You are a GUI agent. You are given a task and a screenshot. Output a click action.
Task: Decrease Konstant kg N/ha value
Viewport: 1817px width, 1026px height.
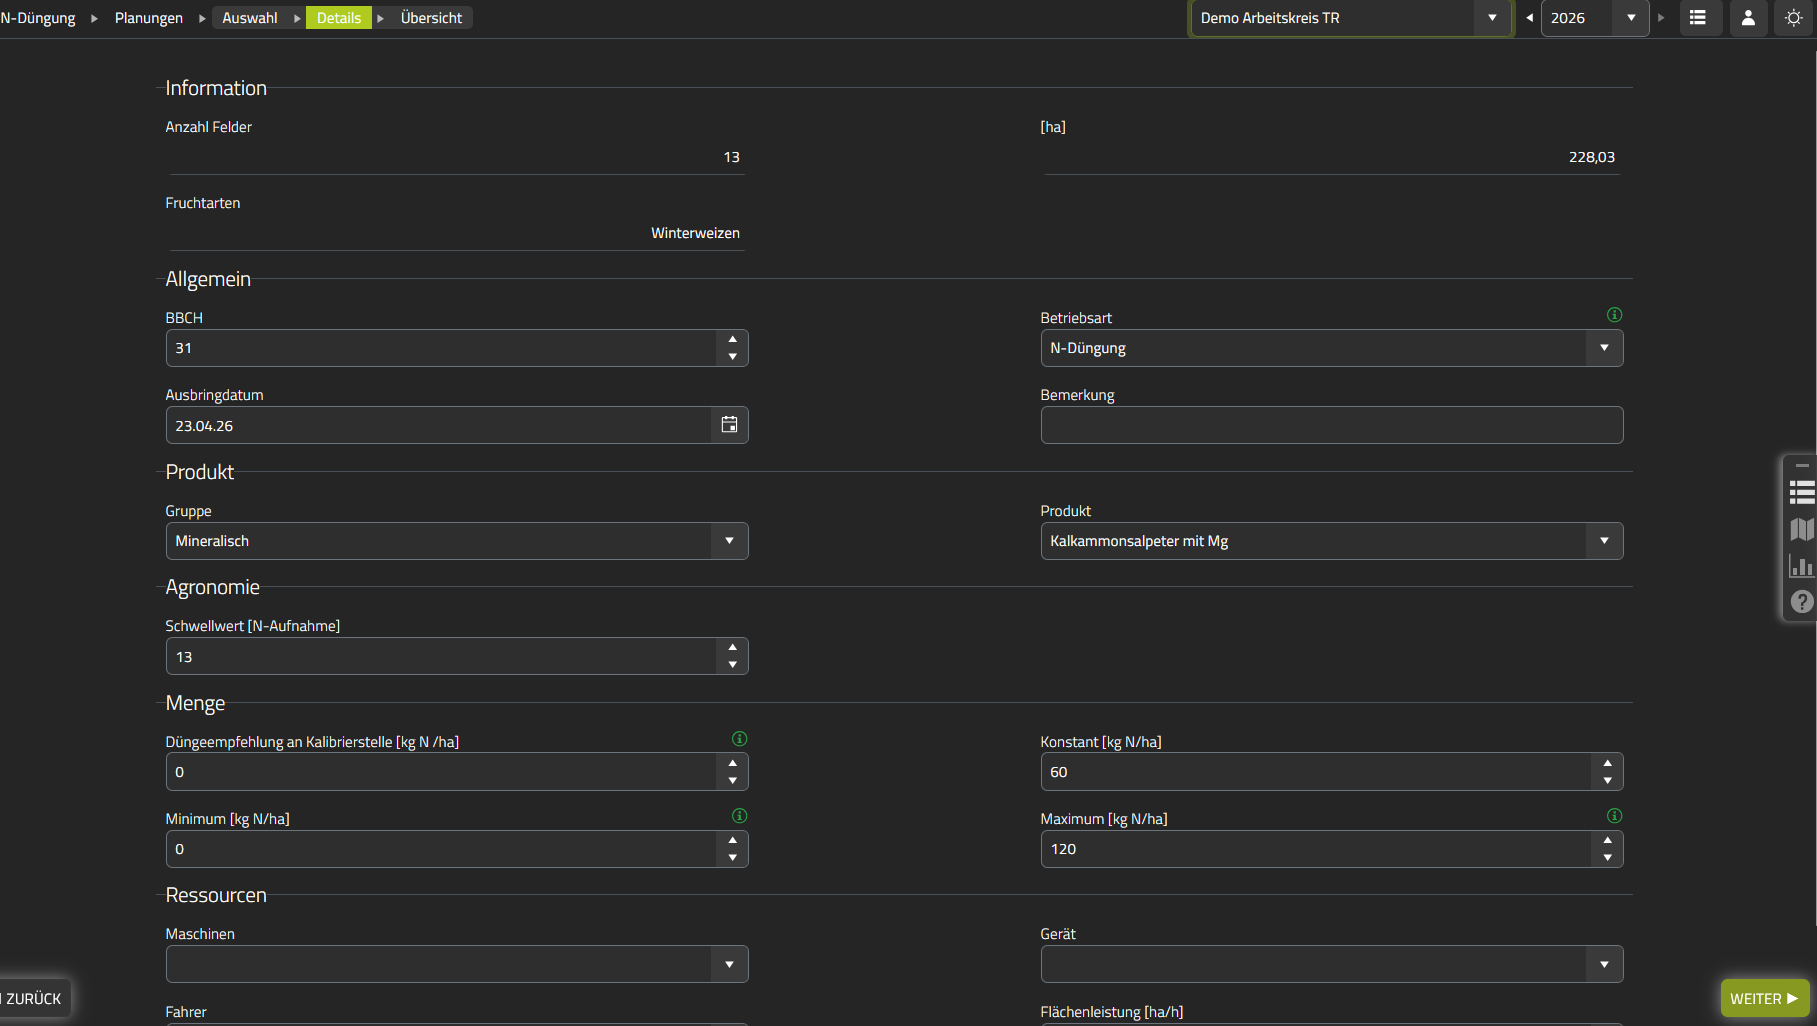[x=1608, y=781]
